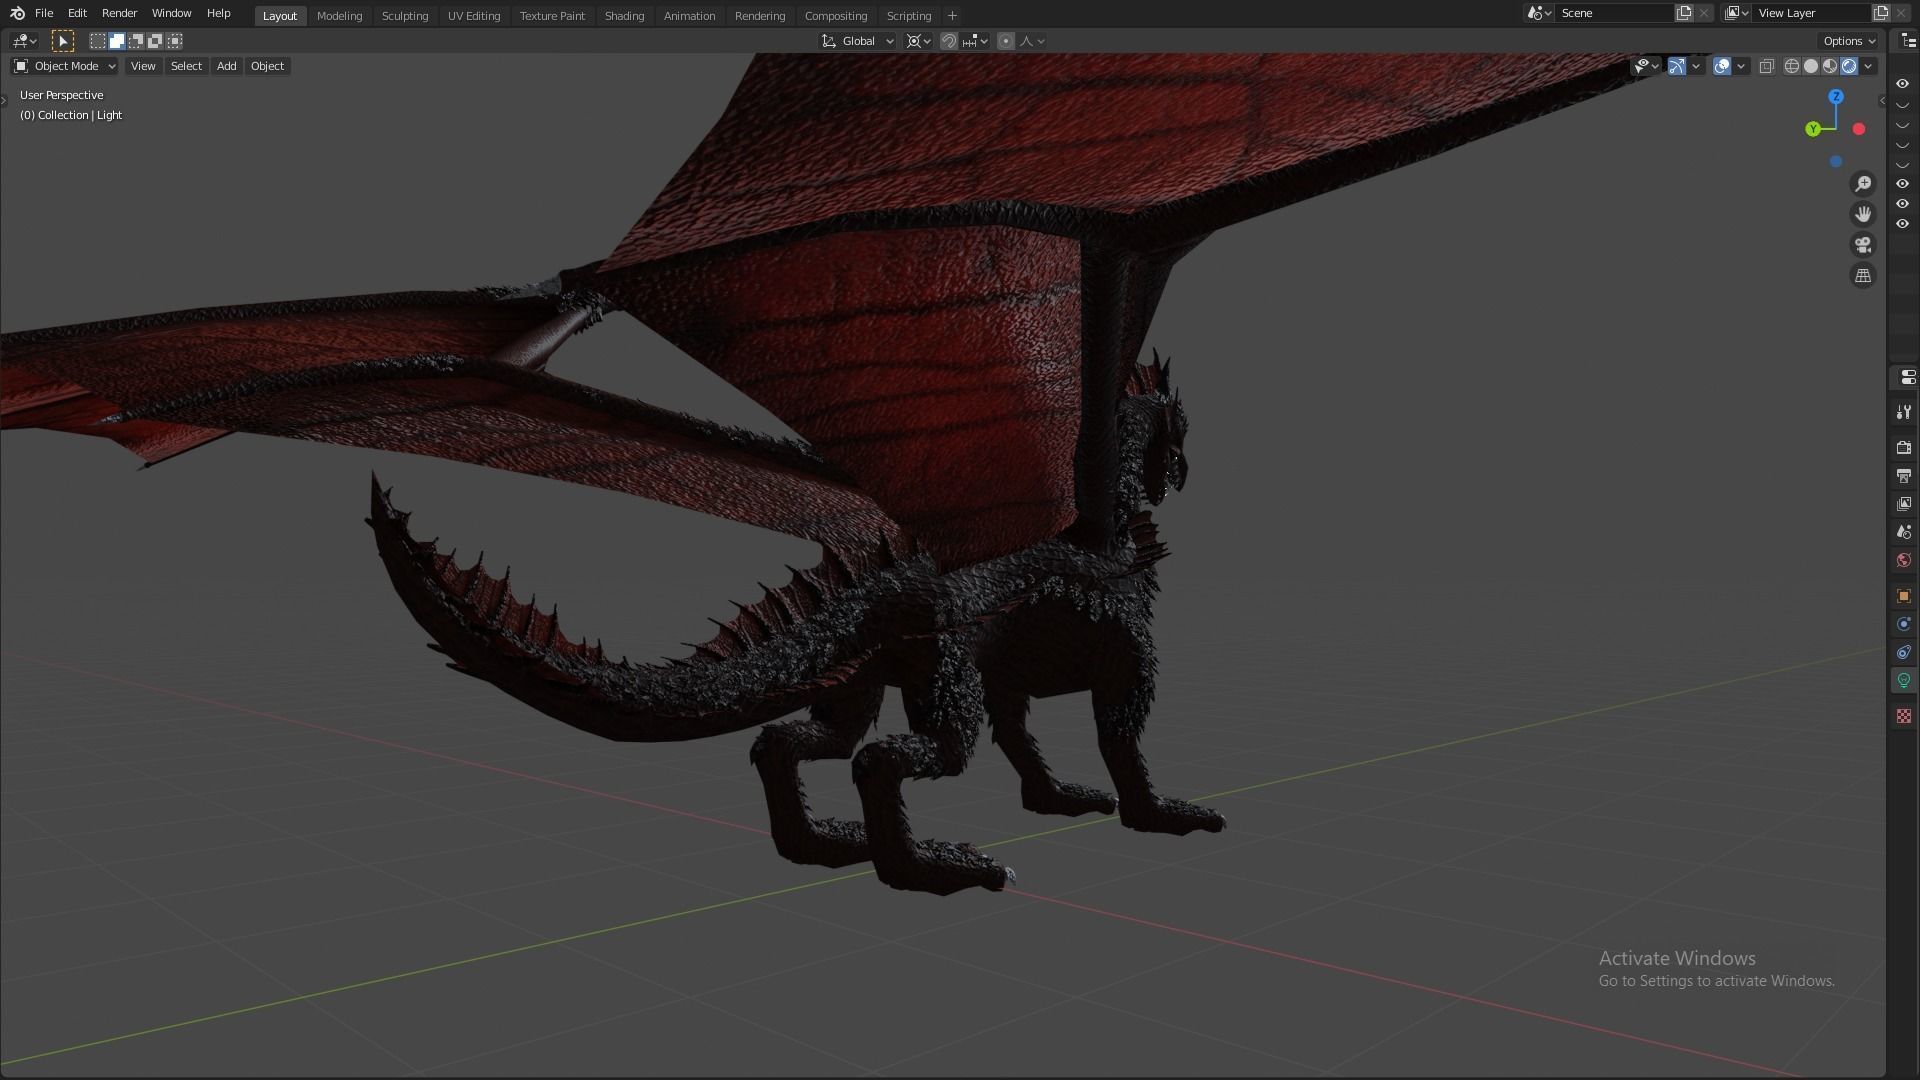
Task: Click the Move view hand gizmo
Action: click(1863, 214)
